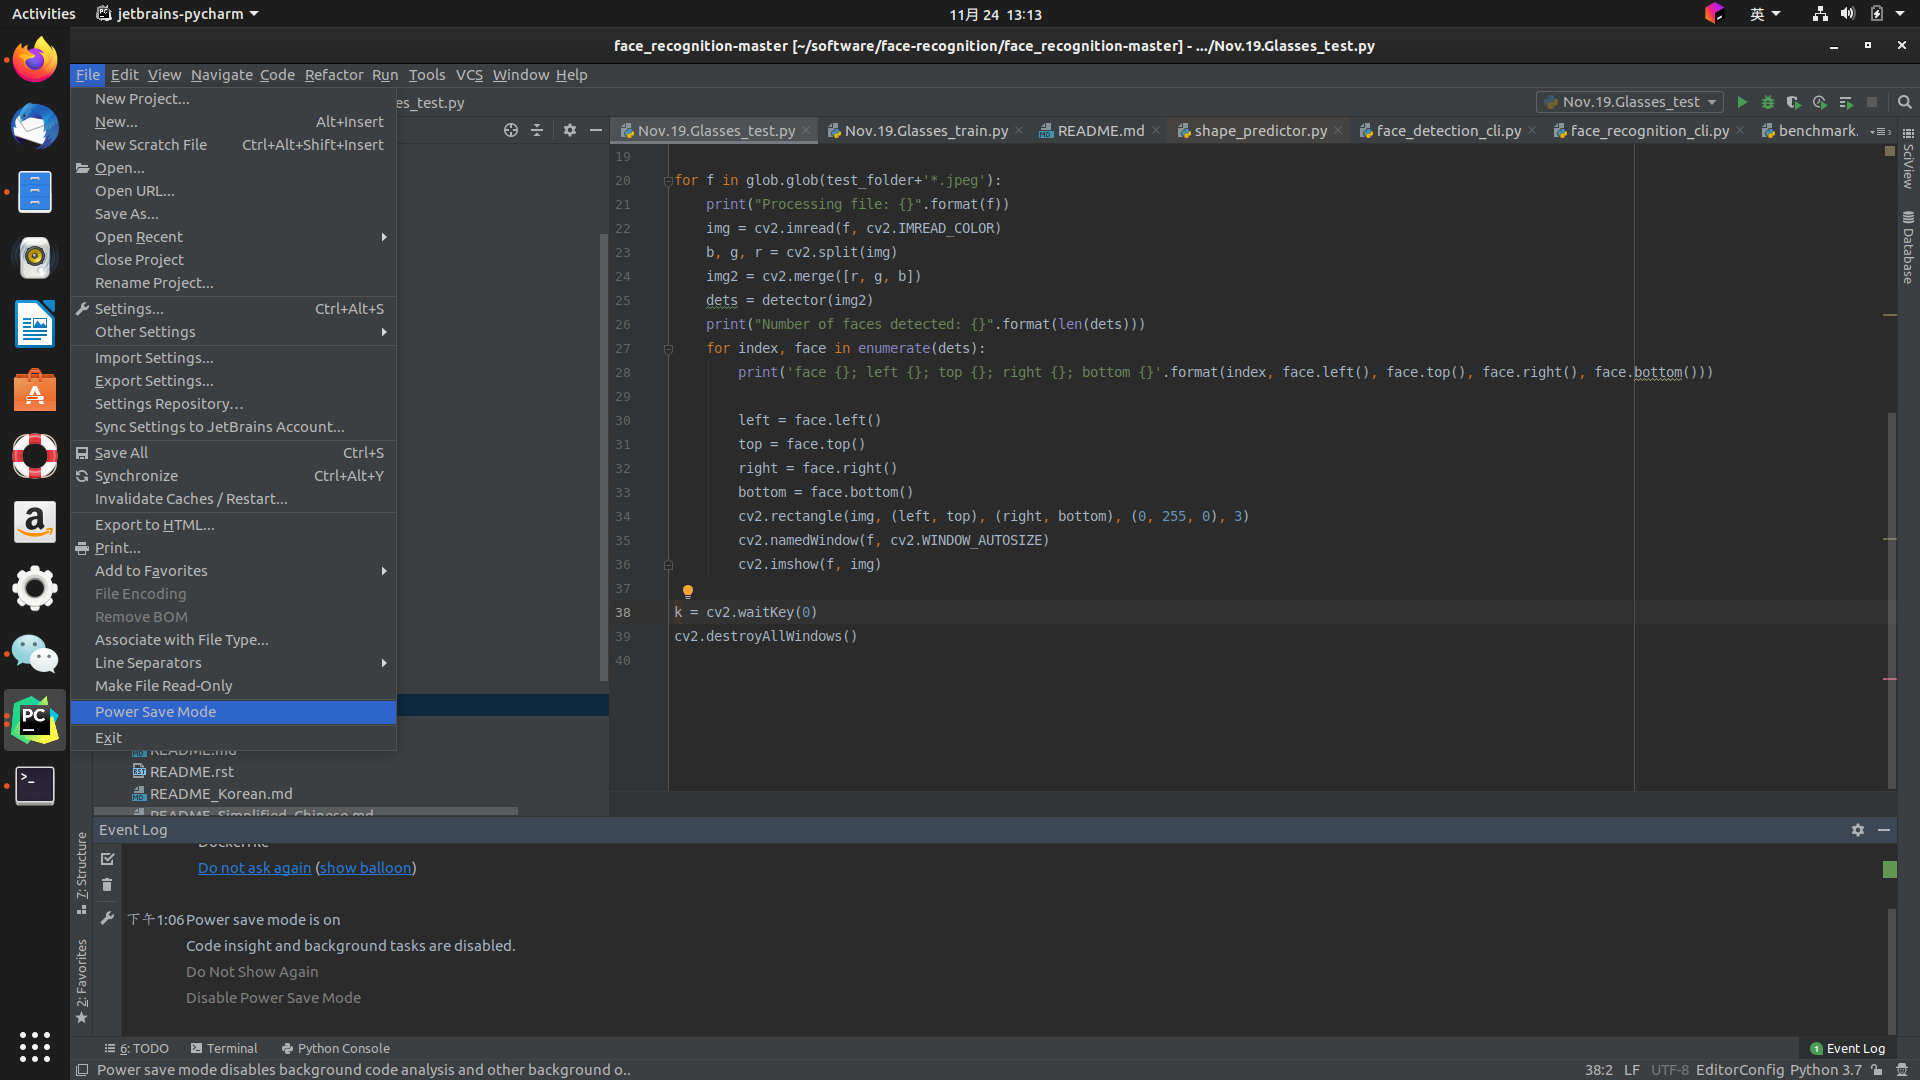
Task: Open Search Everywhere magnifier icon
Action: 1904,102
